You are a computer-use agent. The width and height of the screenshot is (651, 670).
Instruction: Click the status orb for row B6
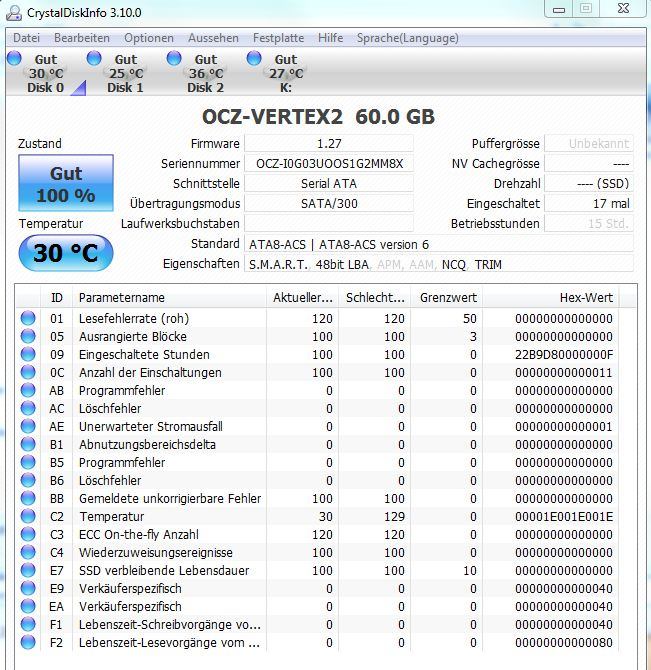click(x=28, y=480)
